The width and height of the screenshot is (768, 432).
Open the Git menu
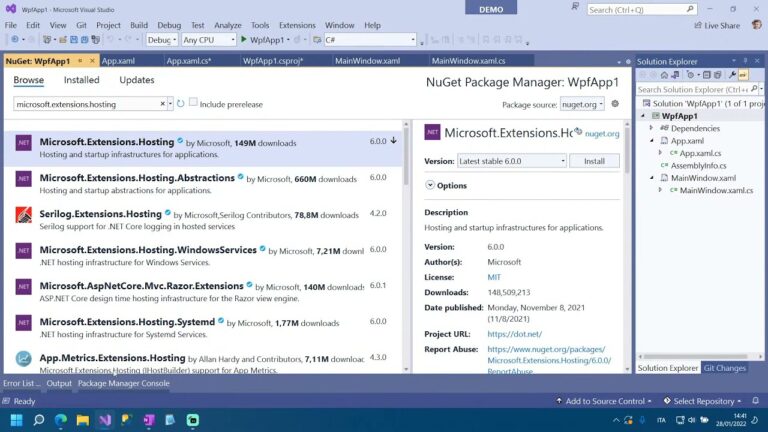pos(81,25)
